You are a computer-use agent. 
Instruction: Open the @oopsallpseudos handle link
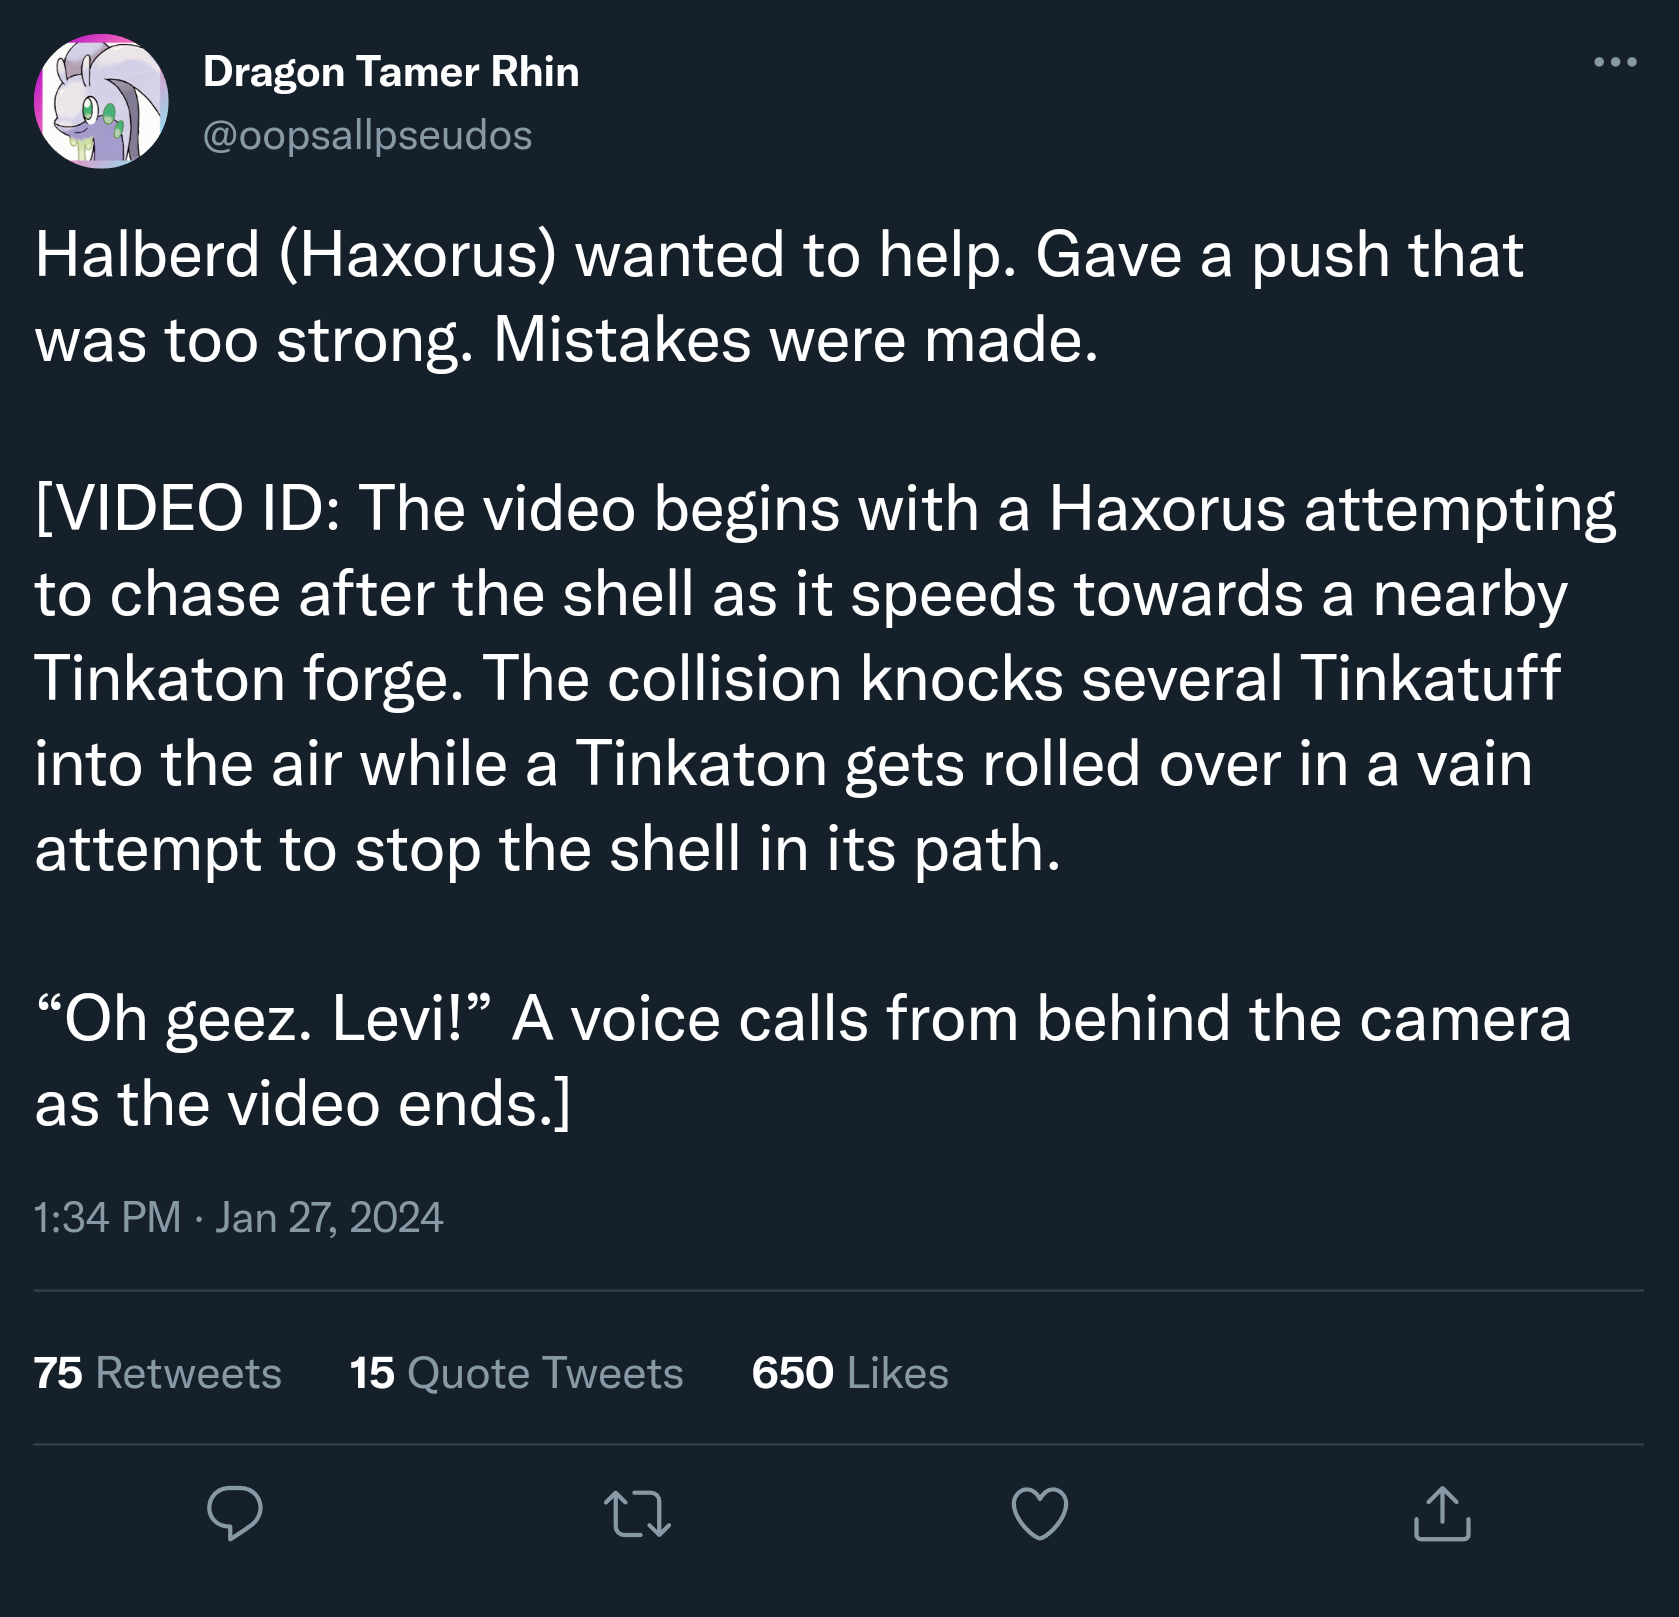(367, 135)
